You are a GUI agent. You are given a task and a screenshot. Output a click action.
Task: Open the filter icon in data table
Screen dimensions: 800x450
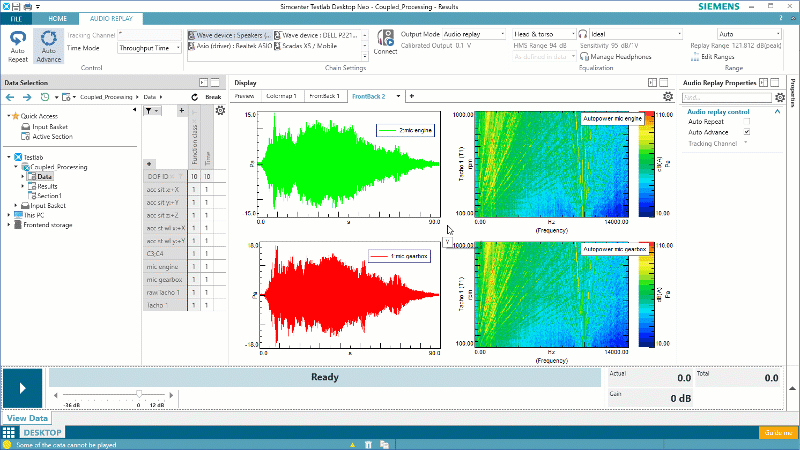click(148, 111)
